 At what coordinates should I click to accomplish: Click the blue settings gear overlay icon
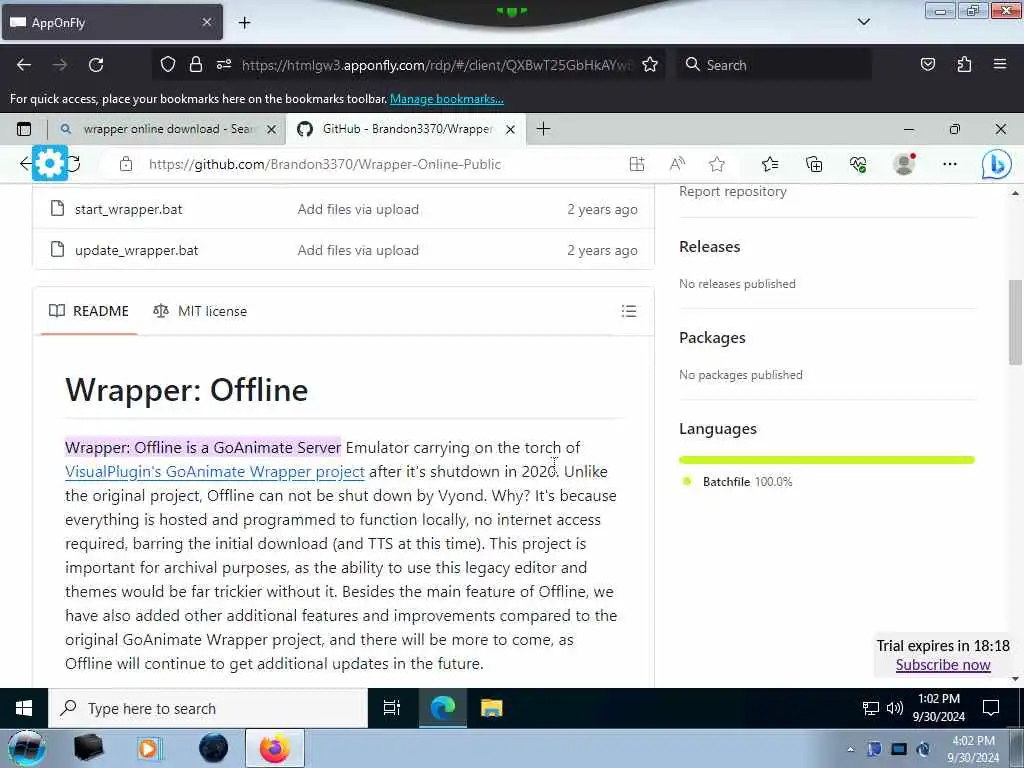coord(50,164)
